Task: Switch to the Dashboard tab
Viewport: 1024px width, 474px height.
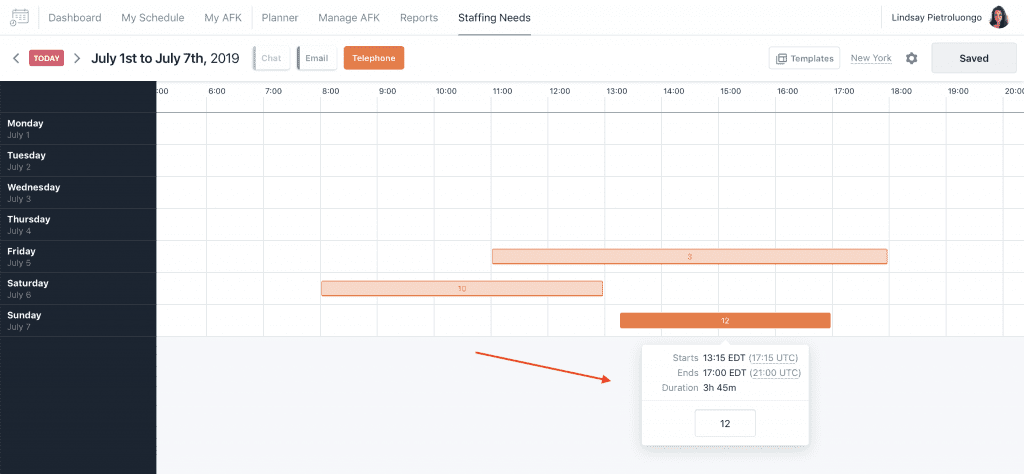Action: (x=75, y=17)
